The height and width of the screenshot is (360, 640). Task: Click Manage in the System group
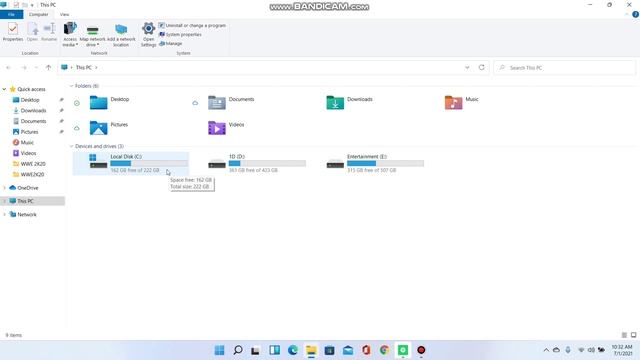(x=171, y=43)
